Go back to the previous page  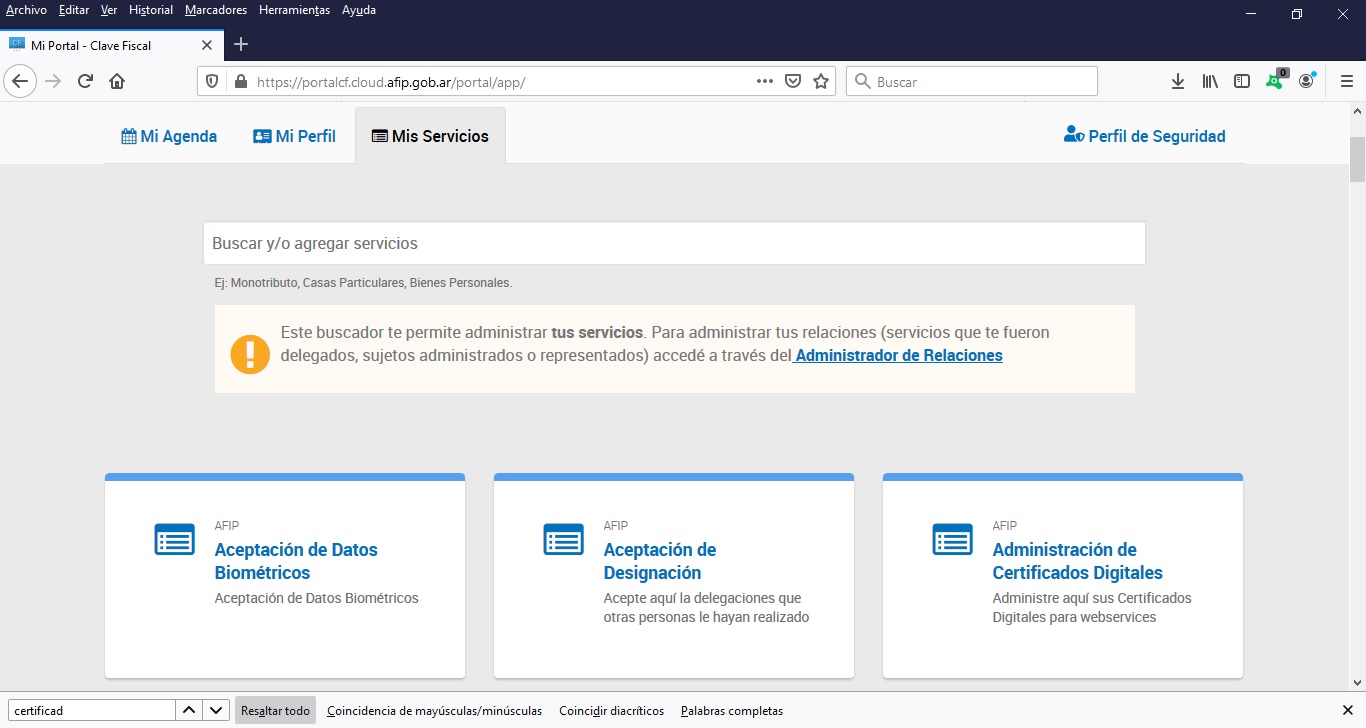[21, 82]
